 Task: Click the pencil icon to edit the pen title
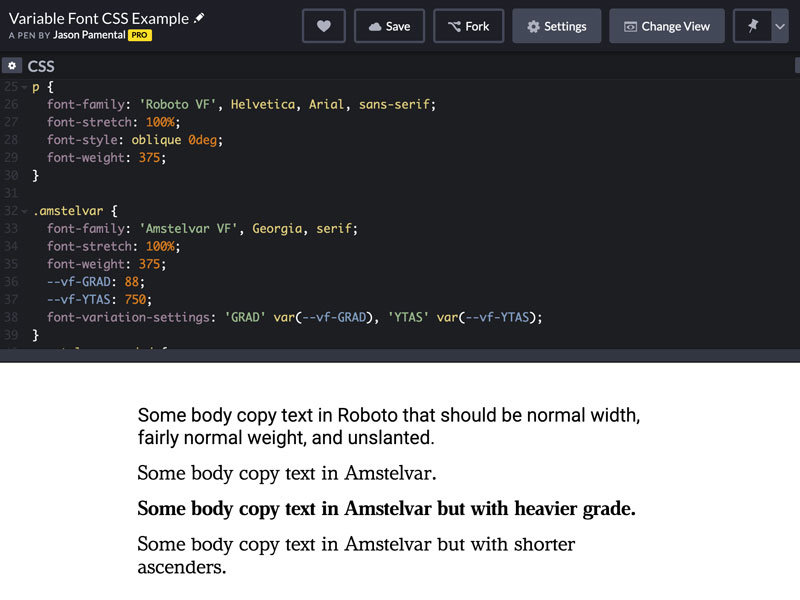coord(200,16)
